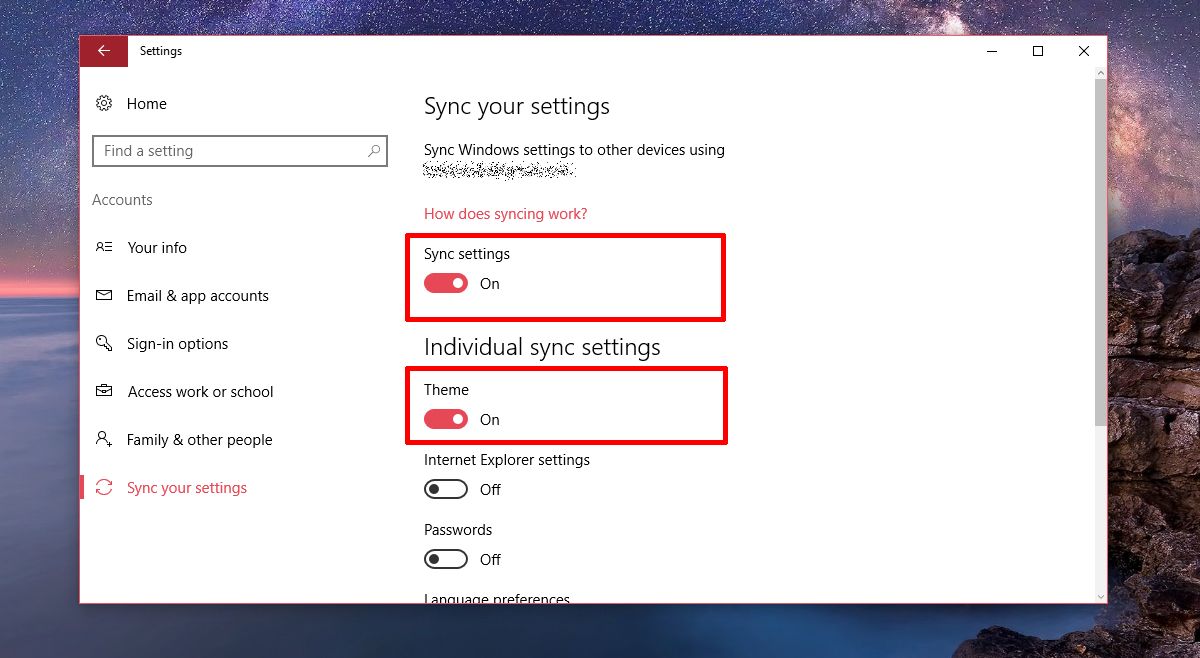Turn on the Passwords sync toggle
The width and height of the screenshot is (1200, 658).
pos(446,560)
